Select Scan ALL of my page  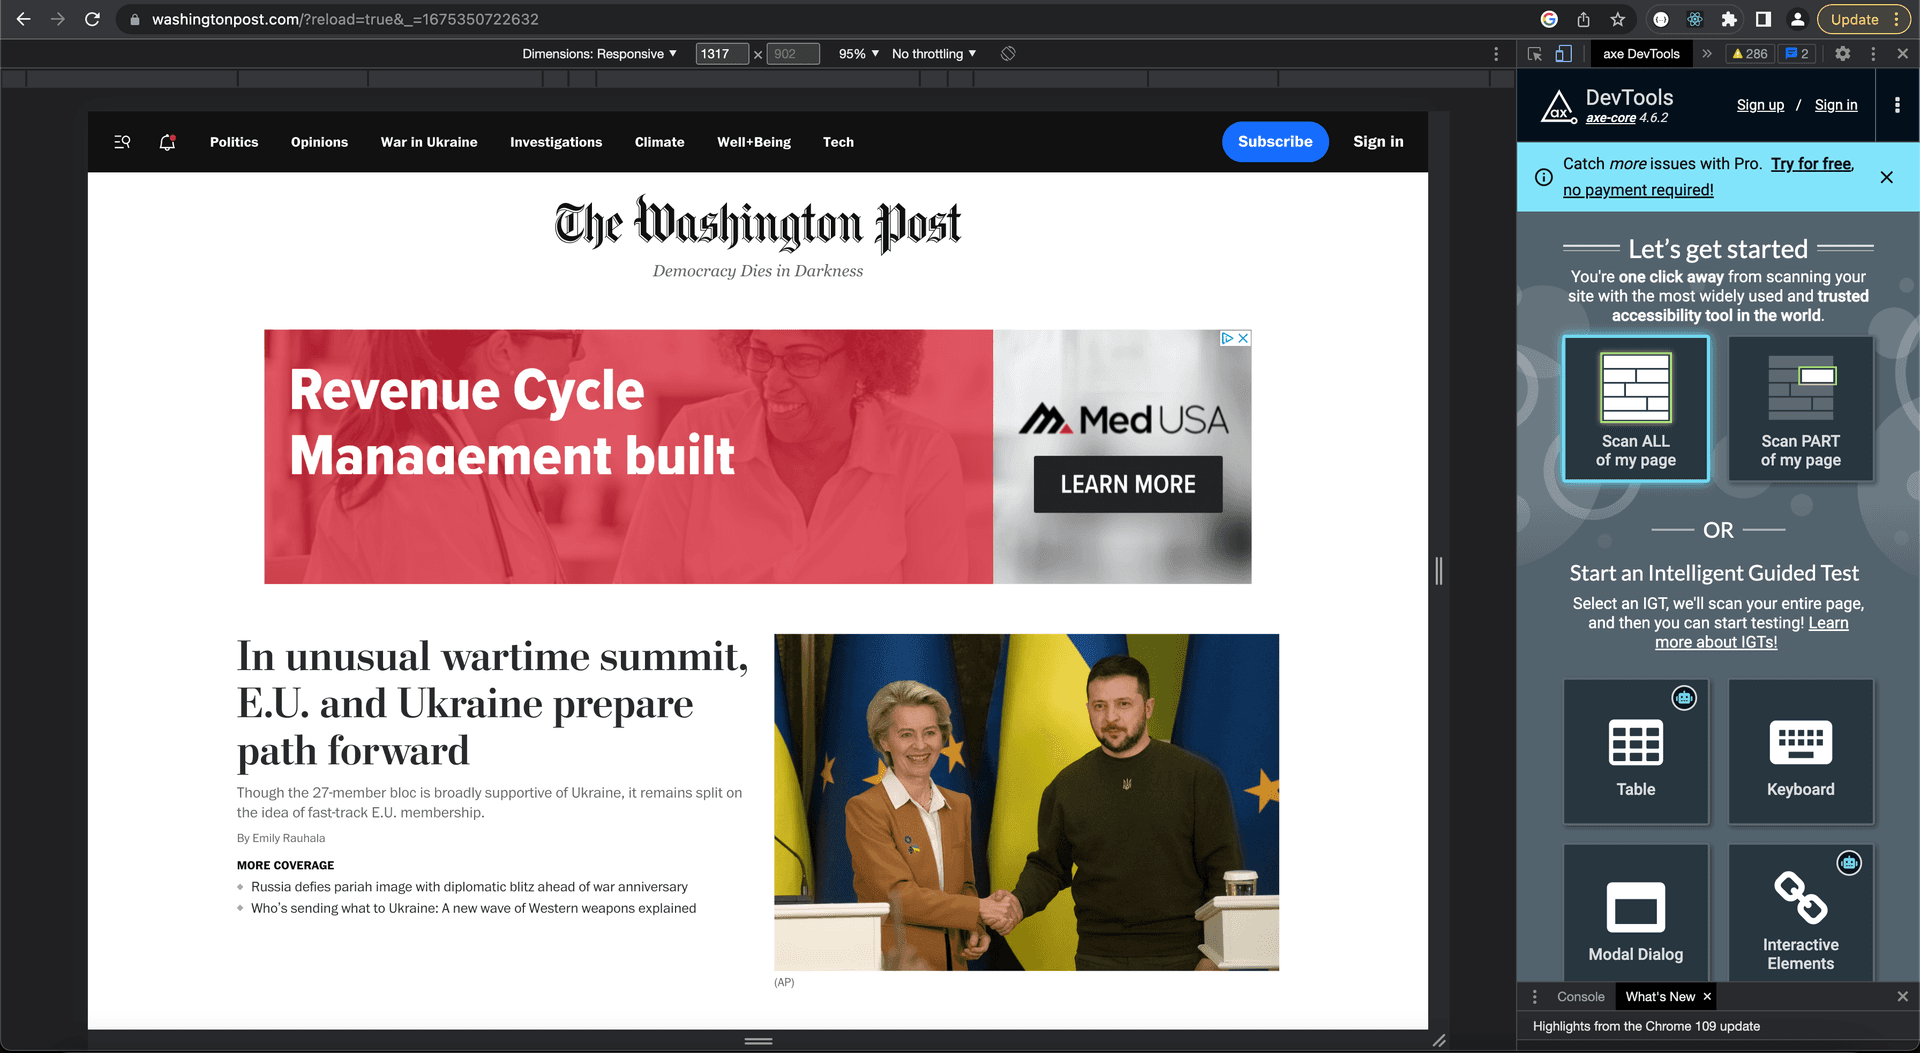click(1636, 408)
